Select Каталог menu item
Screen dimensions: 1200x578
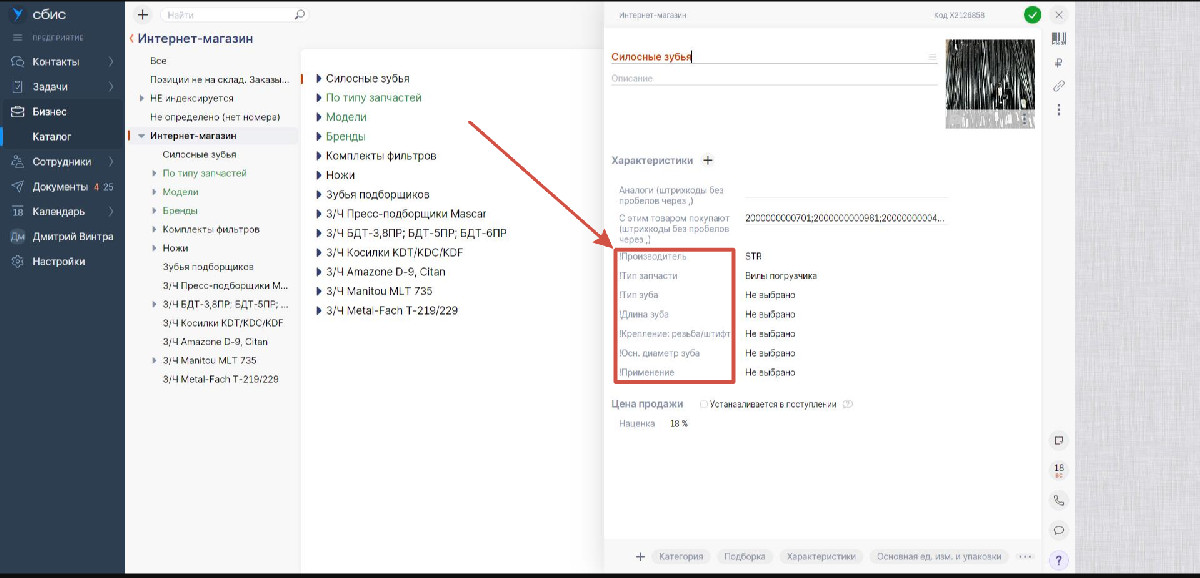[x=51, y=136]
